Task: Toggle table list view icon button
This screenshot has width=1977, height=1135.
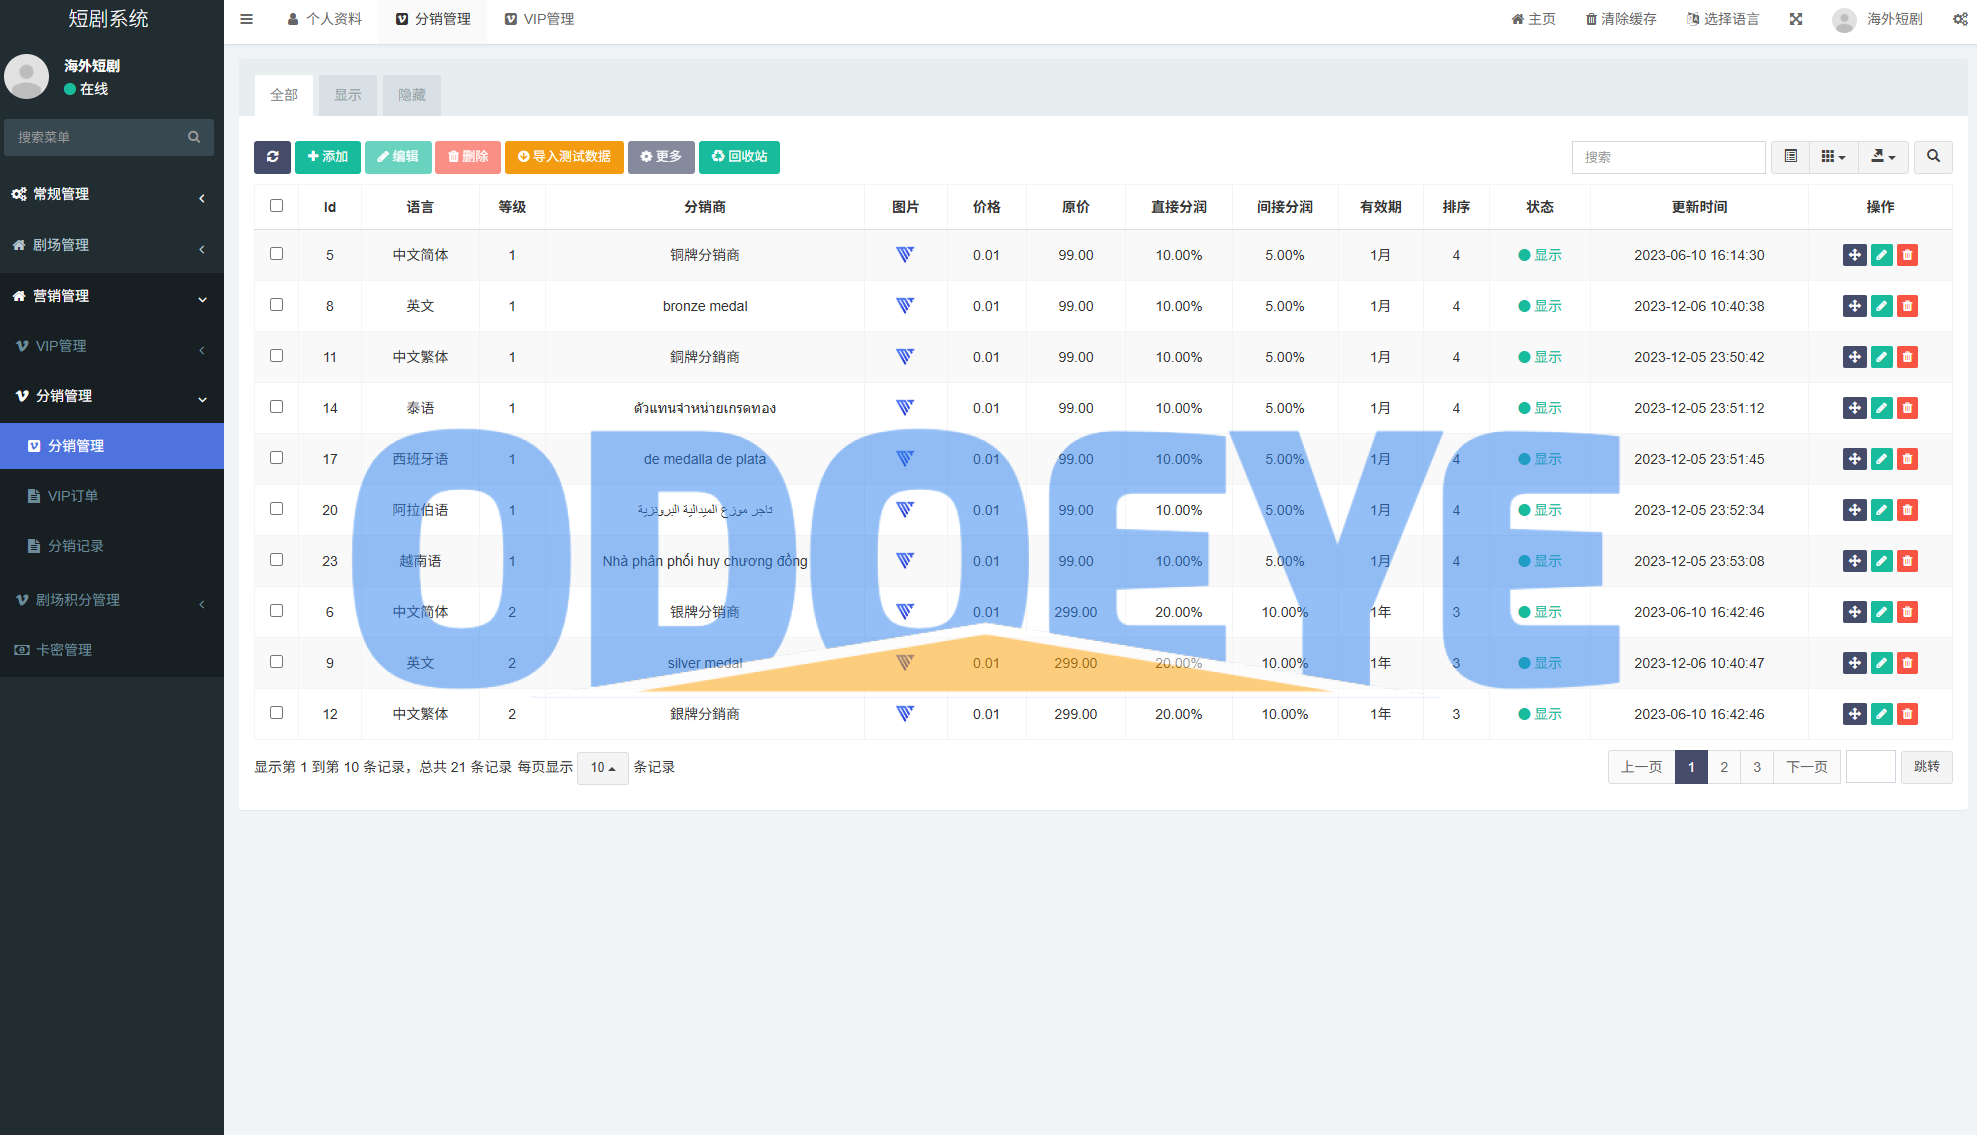Action: (x=1791, y=157)
